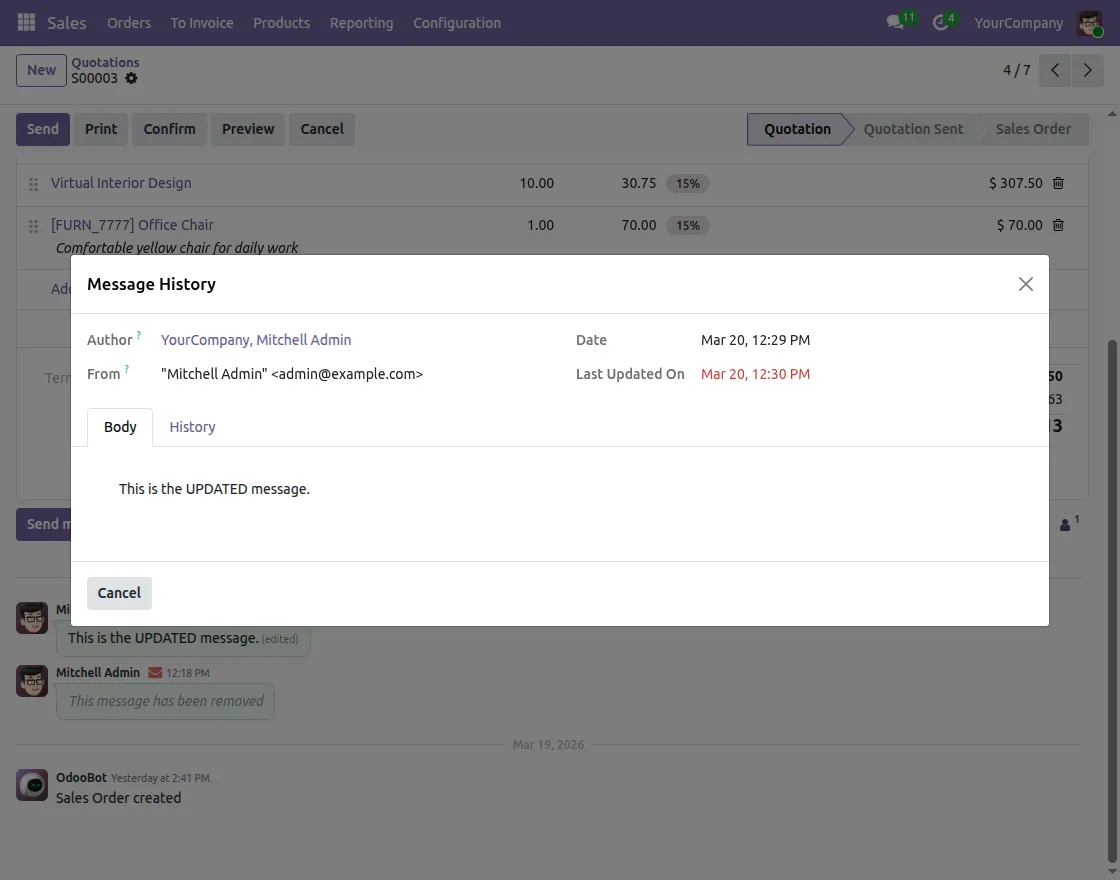Go to the previous record arrow
1120x880 pixels.
pos(1055,70)
